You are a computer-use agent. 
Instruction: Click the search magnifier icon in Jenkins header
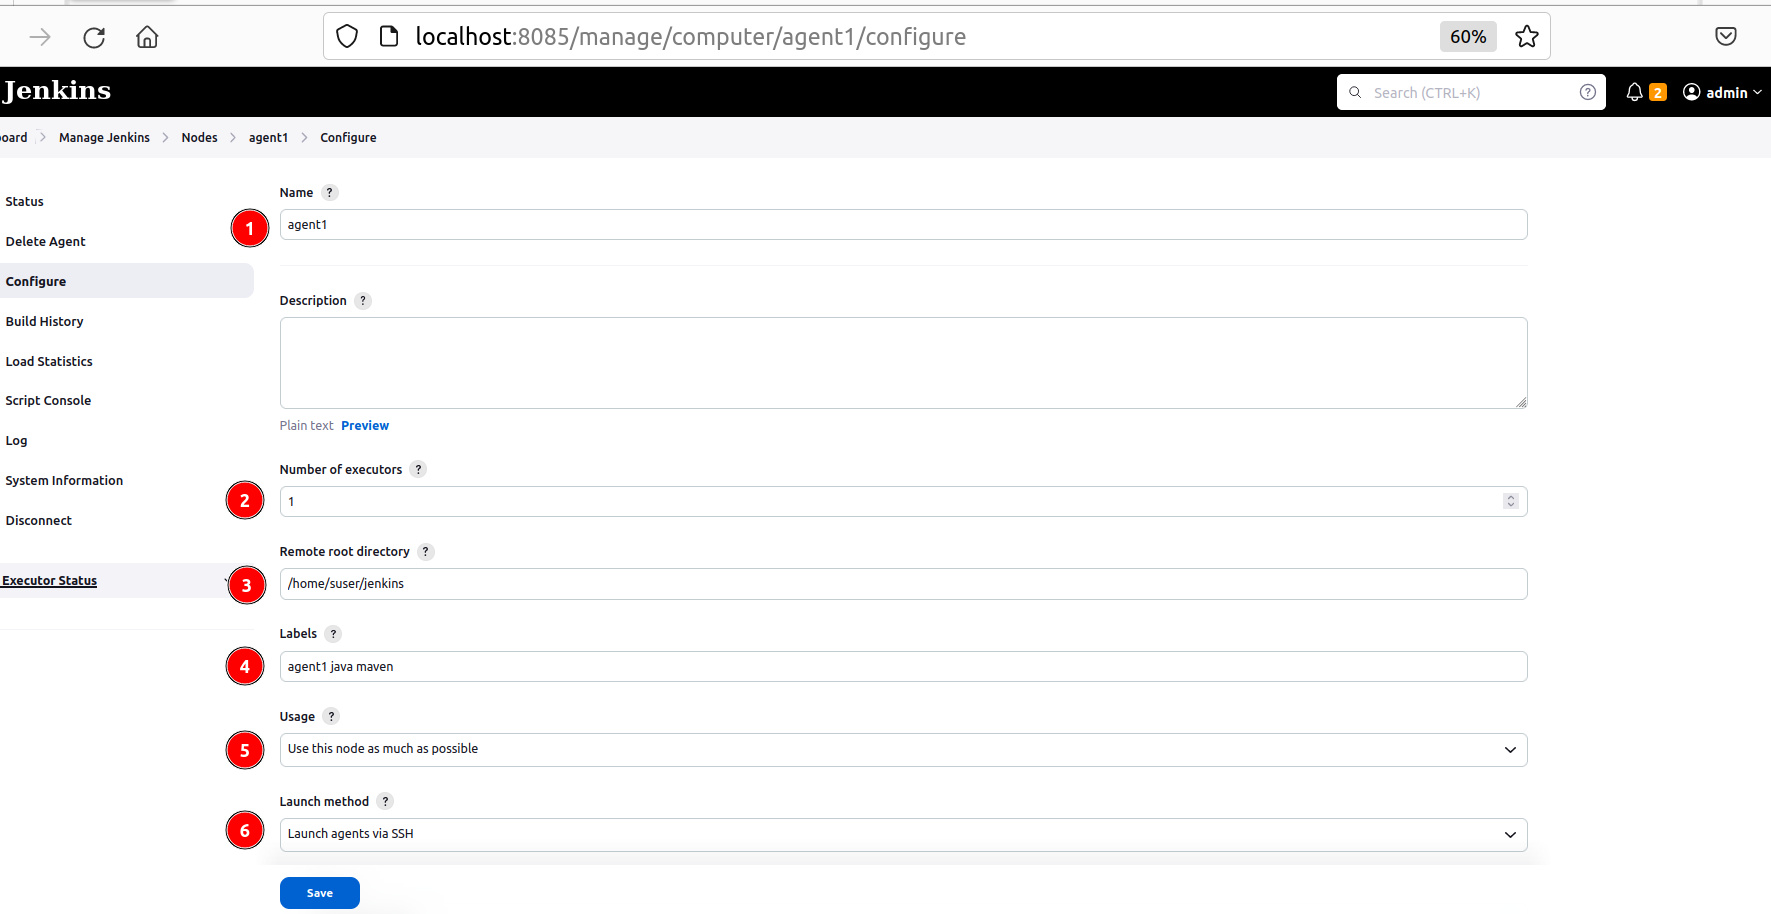pos(1355,92)
